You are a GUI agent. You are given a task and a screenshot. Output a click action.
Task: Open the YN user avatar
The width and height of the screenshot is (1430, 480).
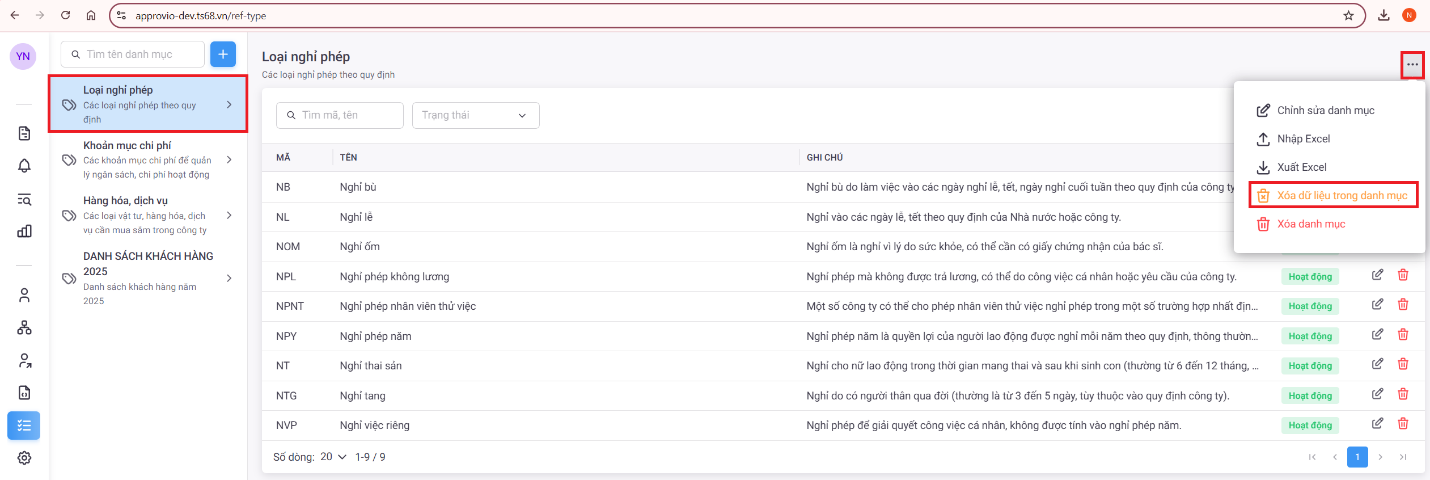point(23,57)
